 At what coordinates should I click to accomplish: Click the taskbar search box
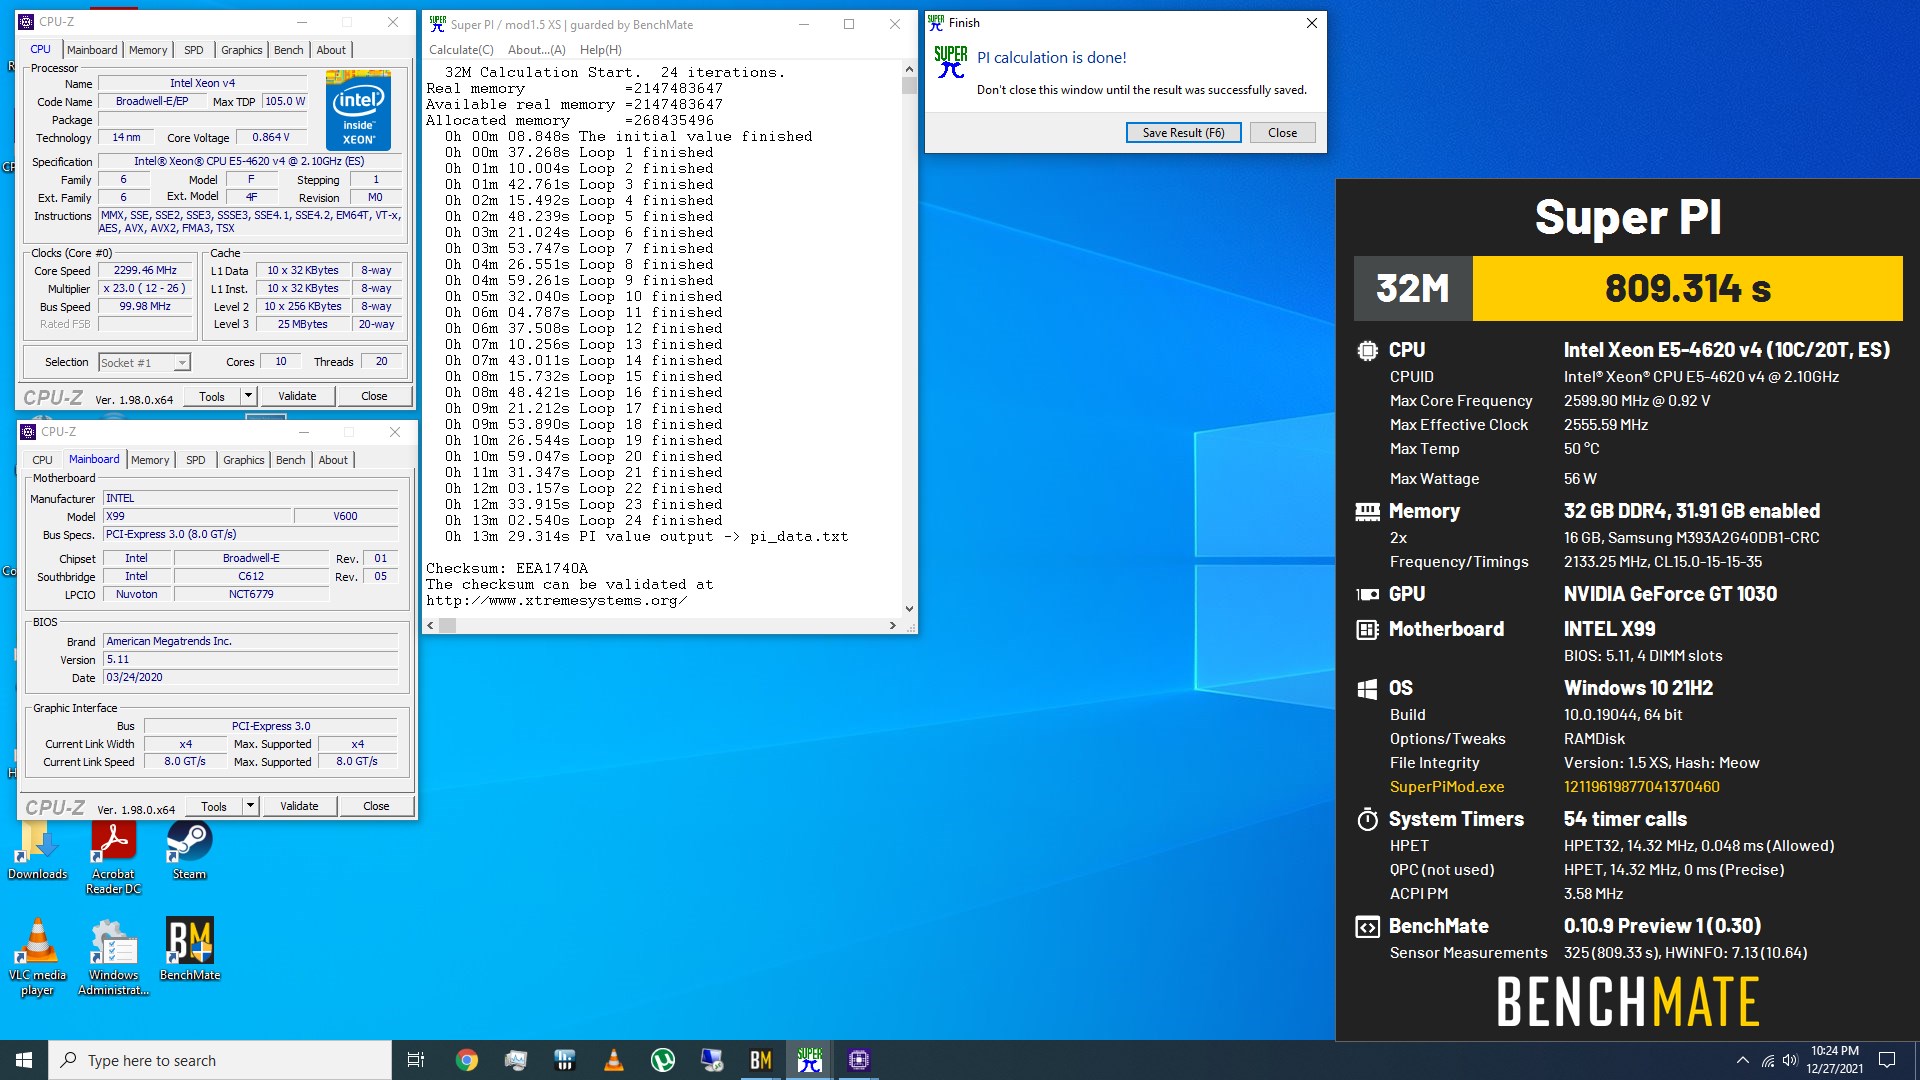(x=220, y=1060)
